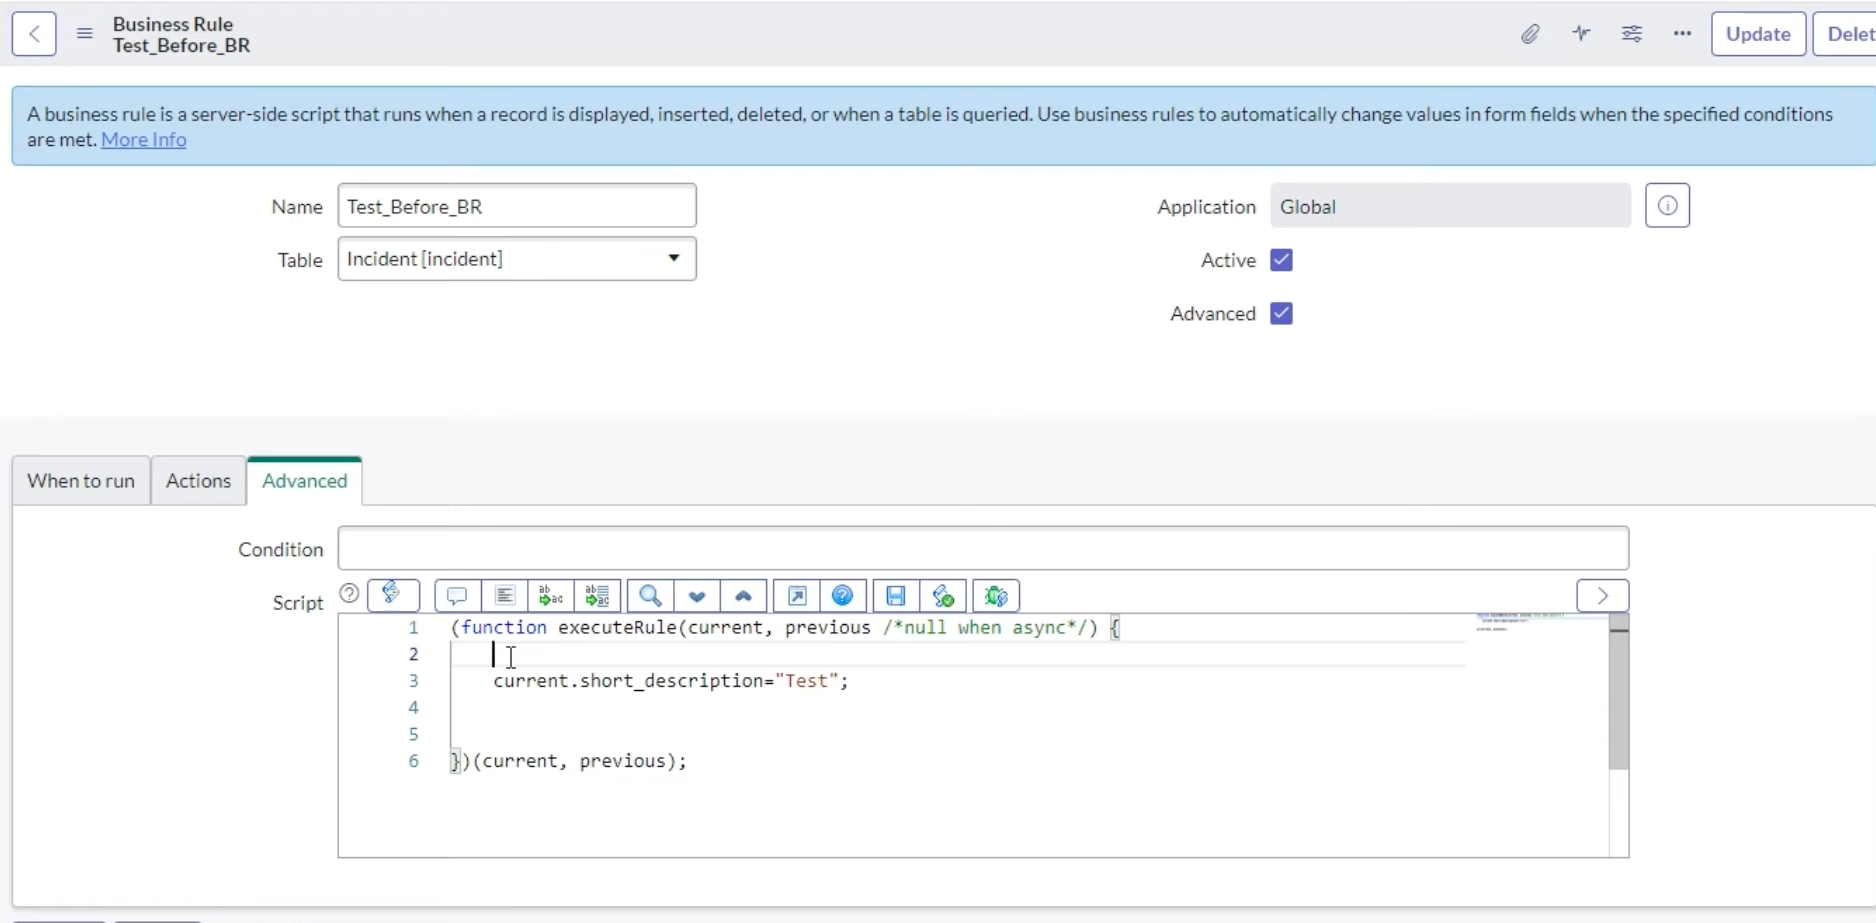Open the Table dropdown showing Incident
Image resolution: width=1876 pixels, height=923 pixels.
(x=672, y=258)
